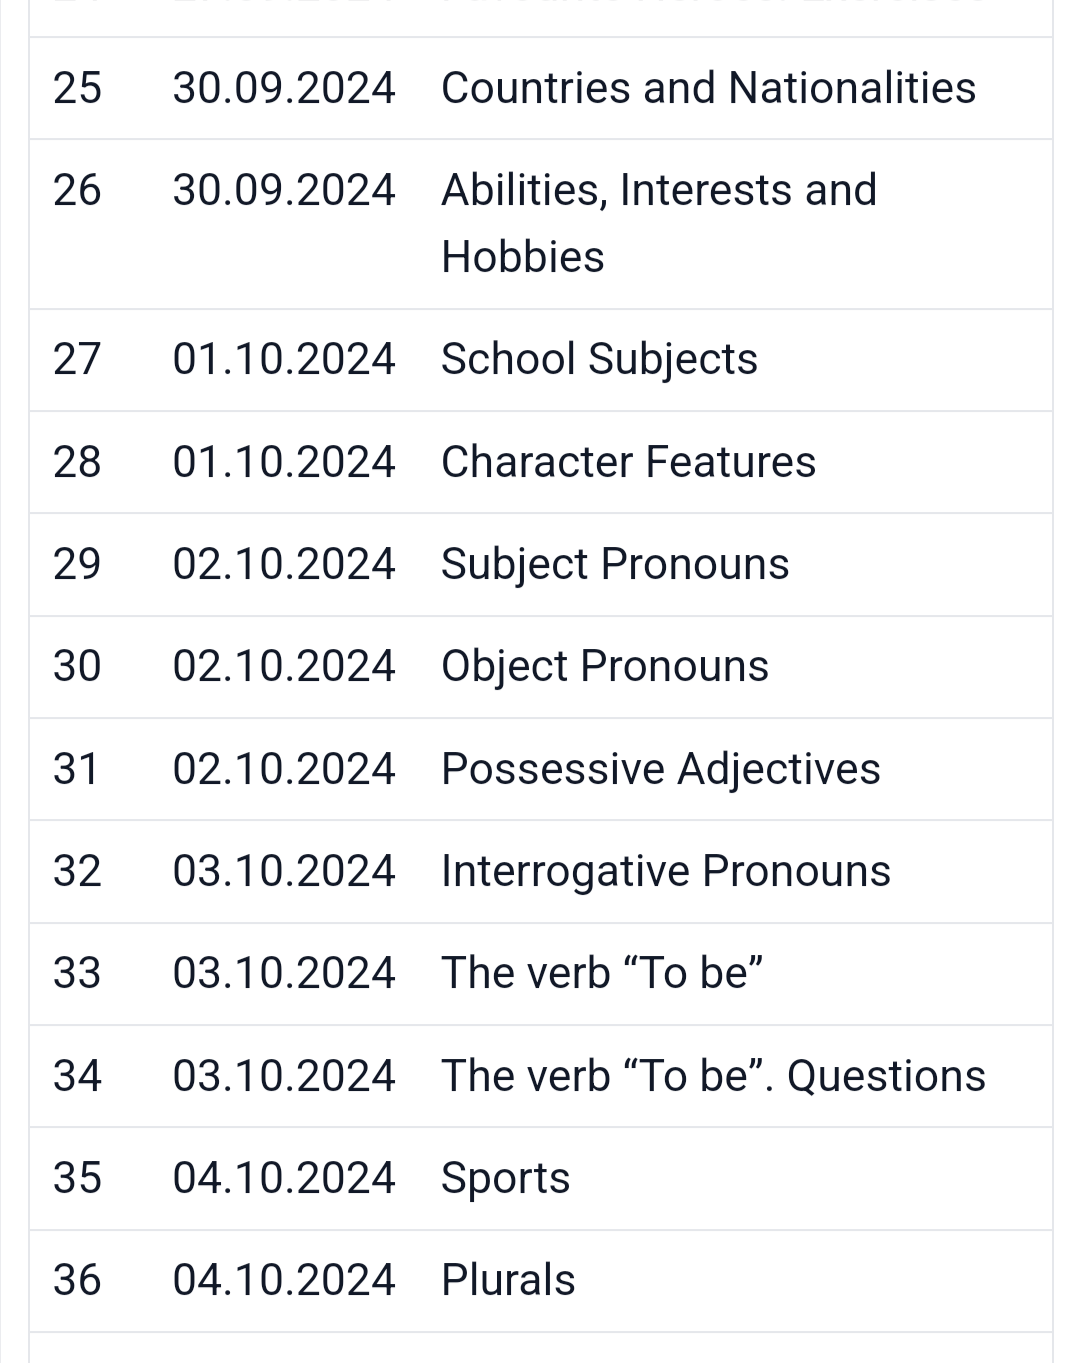The height and width of the screenshot is (1363, 1080).
Task: Click the 04.10.2024 date beside Sports
Action: 283,1178
